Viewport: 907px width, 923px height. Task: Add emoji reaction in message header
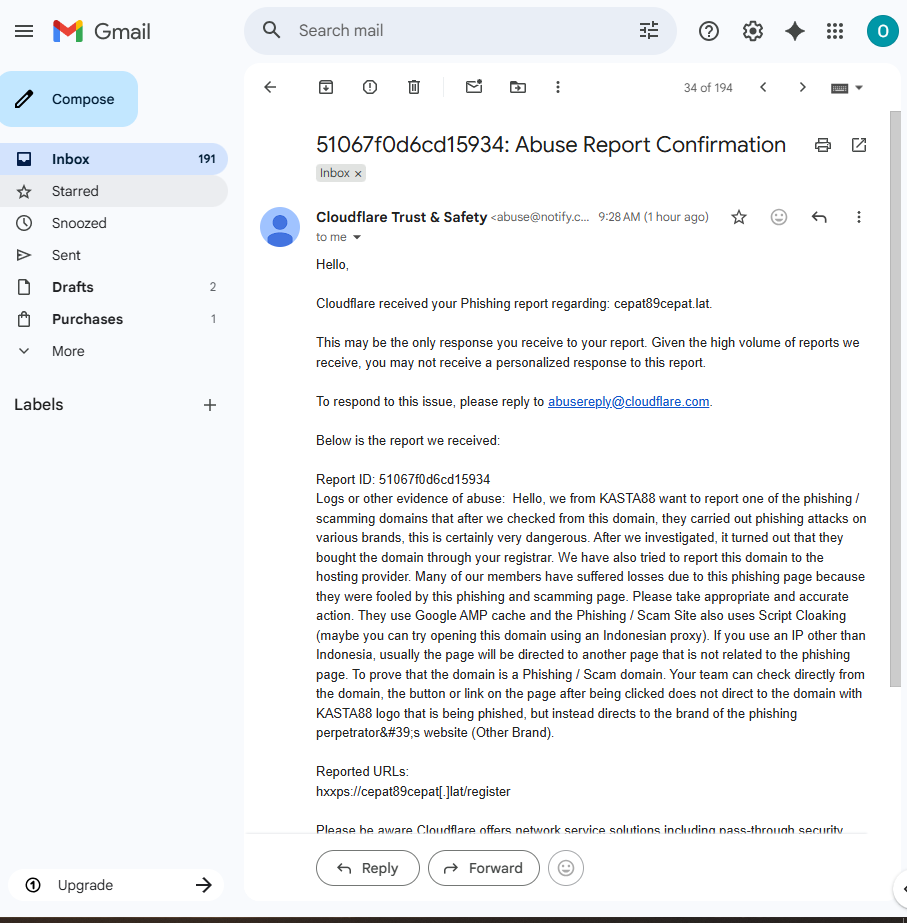(x=779, y=217)
